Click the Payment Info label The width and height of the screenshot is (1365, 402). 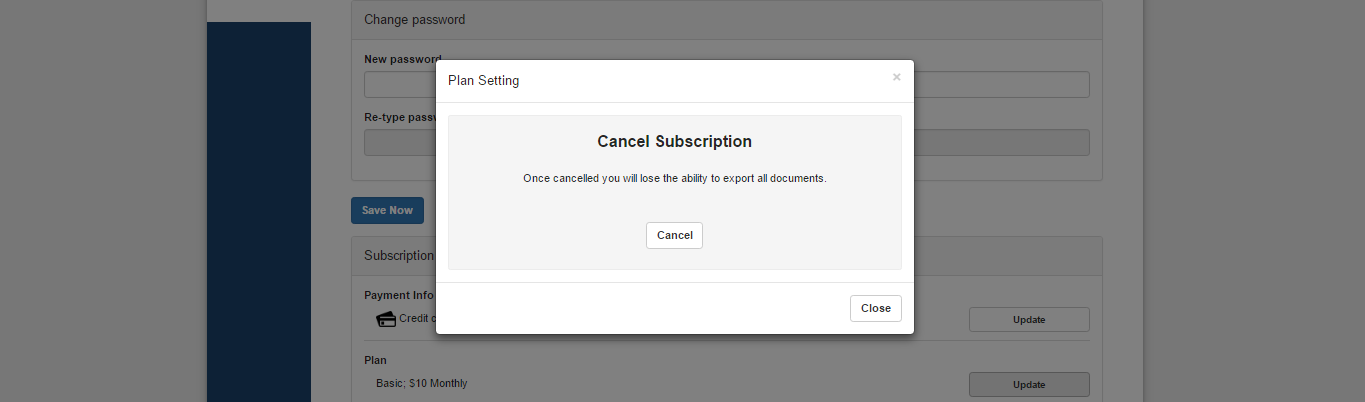point(398,295)
